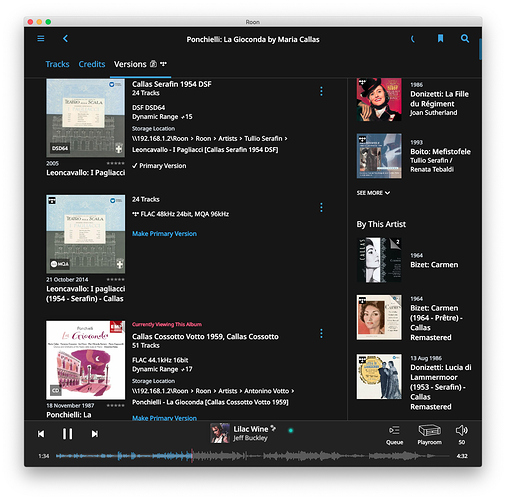This screenshot has height=500, width=507.
Task: Make Callas Cossotto Votto 1959 primary version
Action: [164, 418]
